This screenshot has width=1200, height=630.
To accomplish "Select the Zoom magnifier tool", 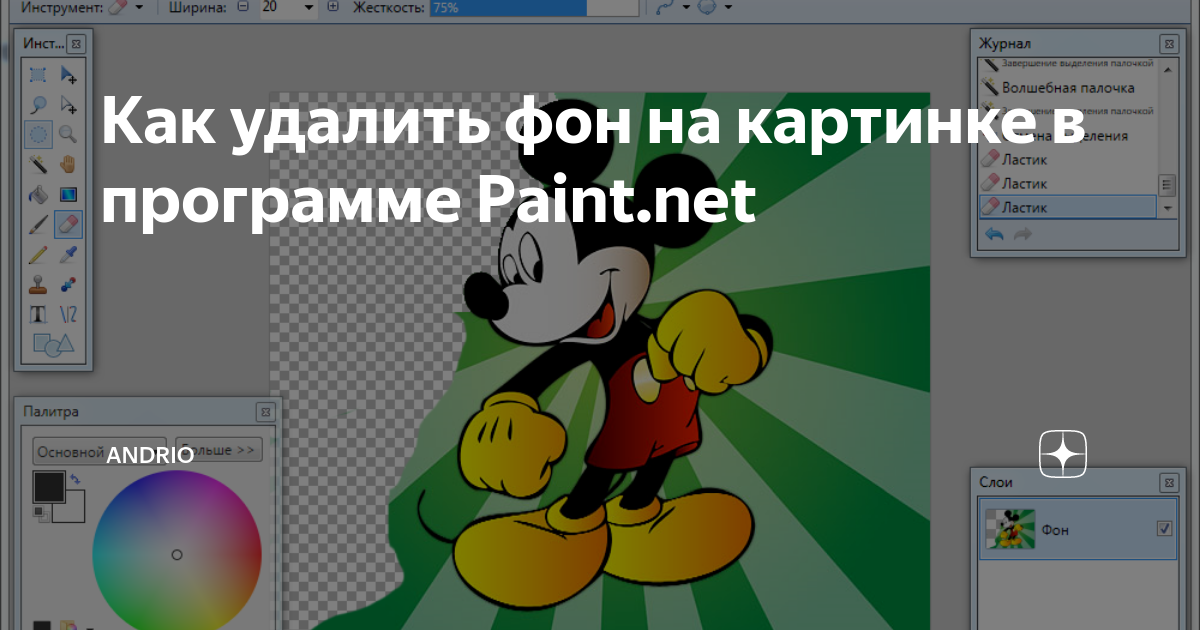I will click(68, 134).
